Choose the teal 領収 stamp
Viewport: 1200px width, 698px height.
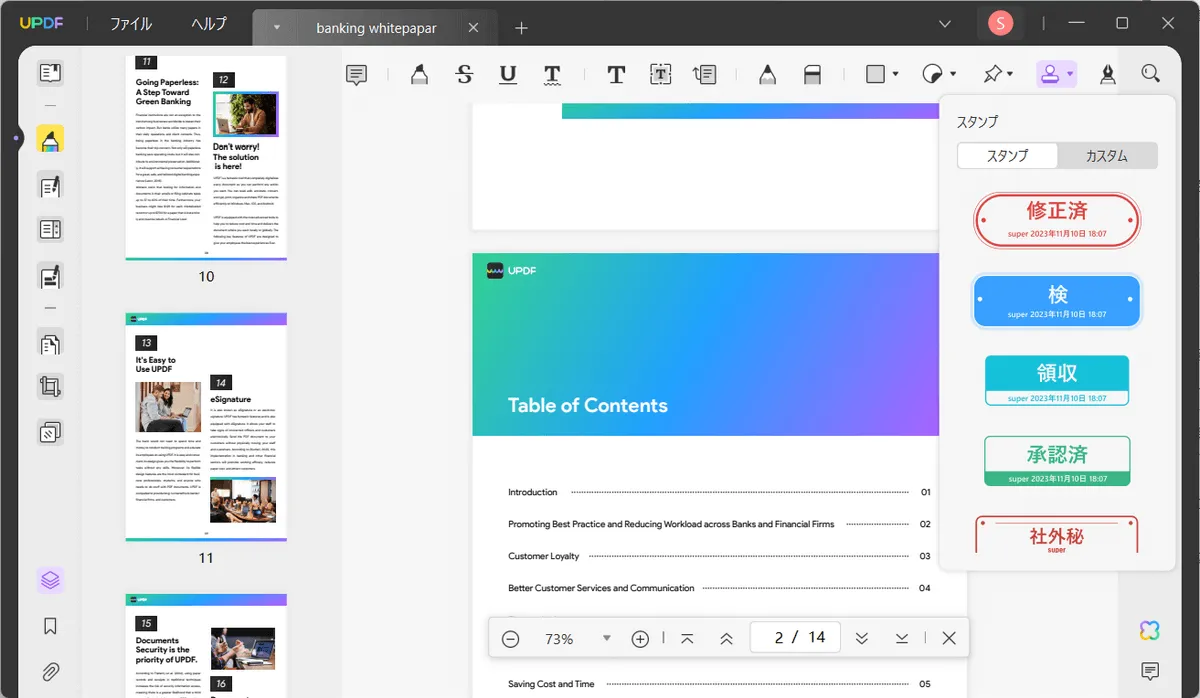click(x=1057, y=380)
